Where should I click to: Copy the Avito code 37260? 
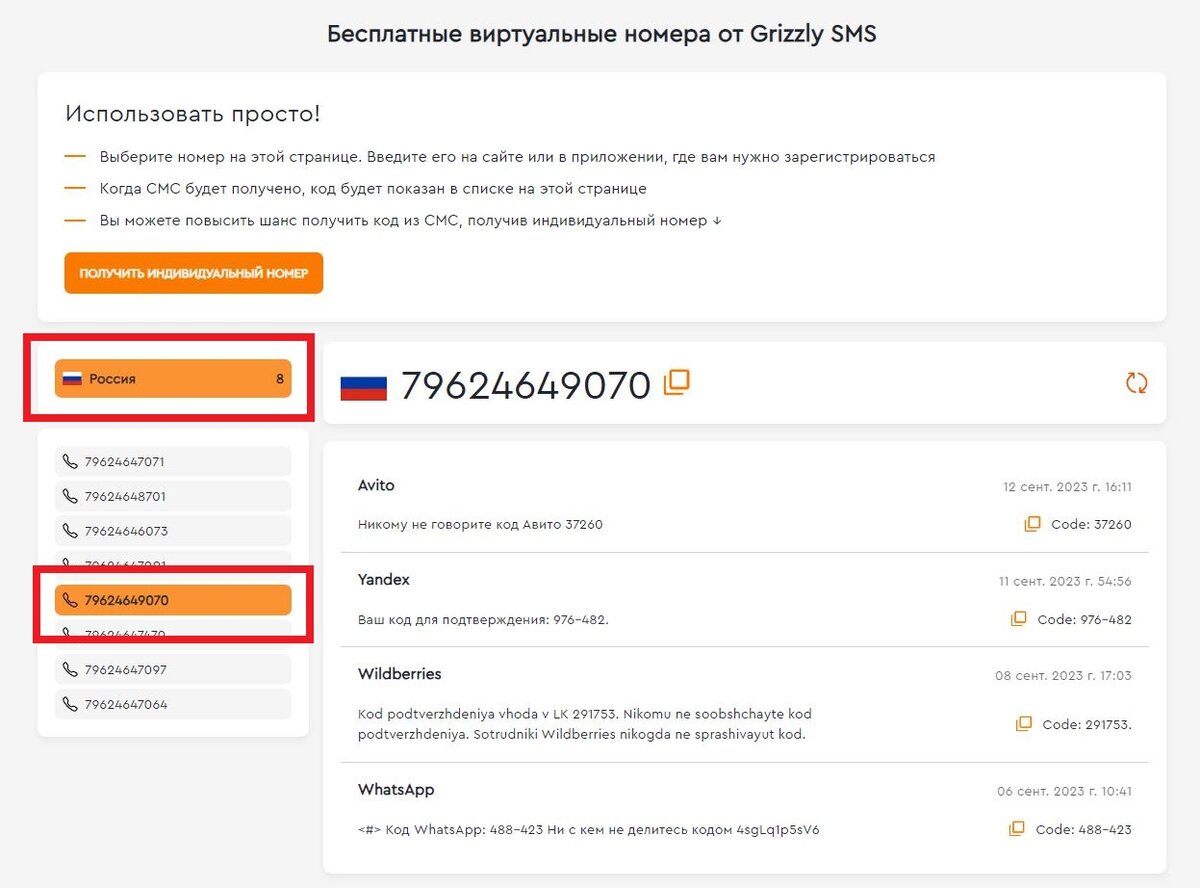tap(1032, 524)
